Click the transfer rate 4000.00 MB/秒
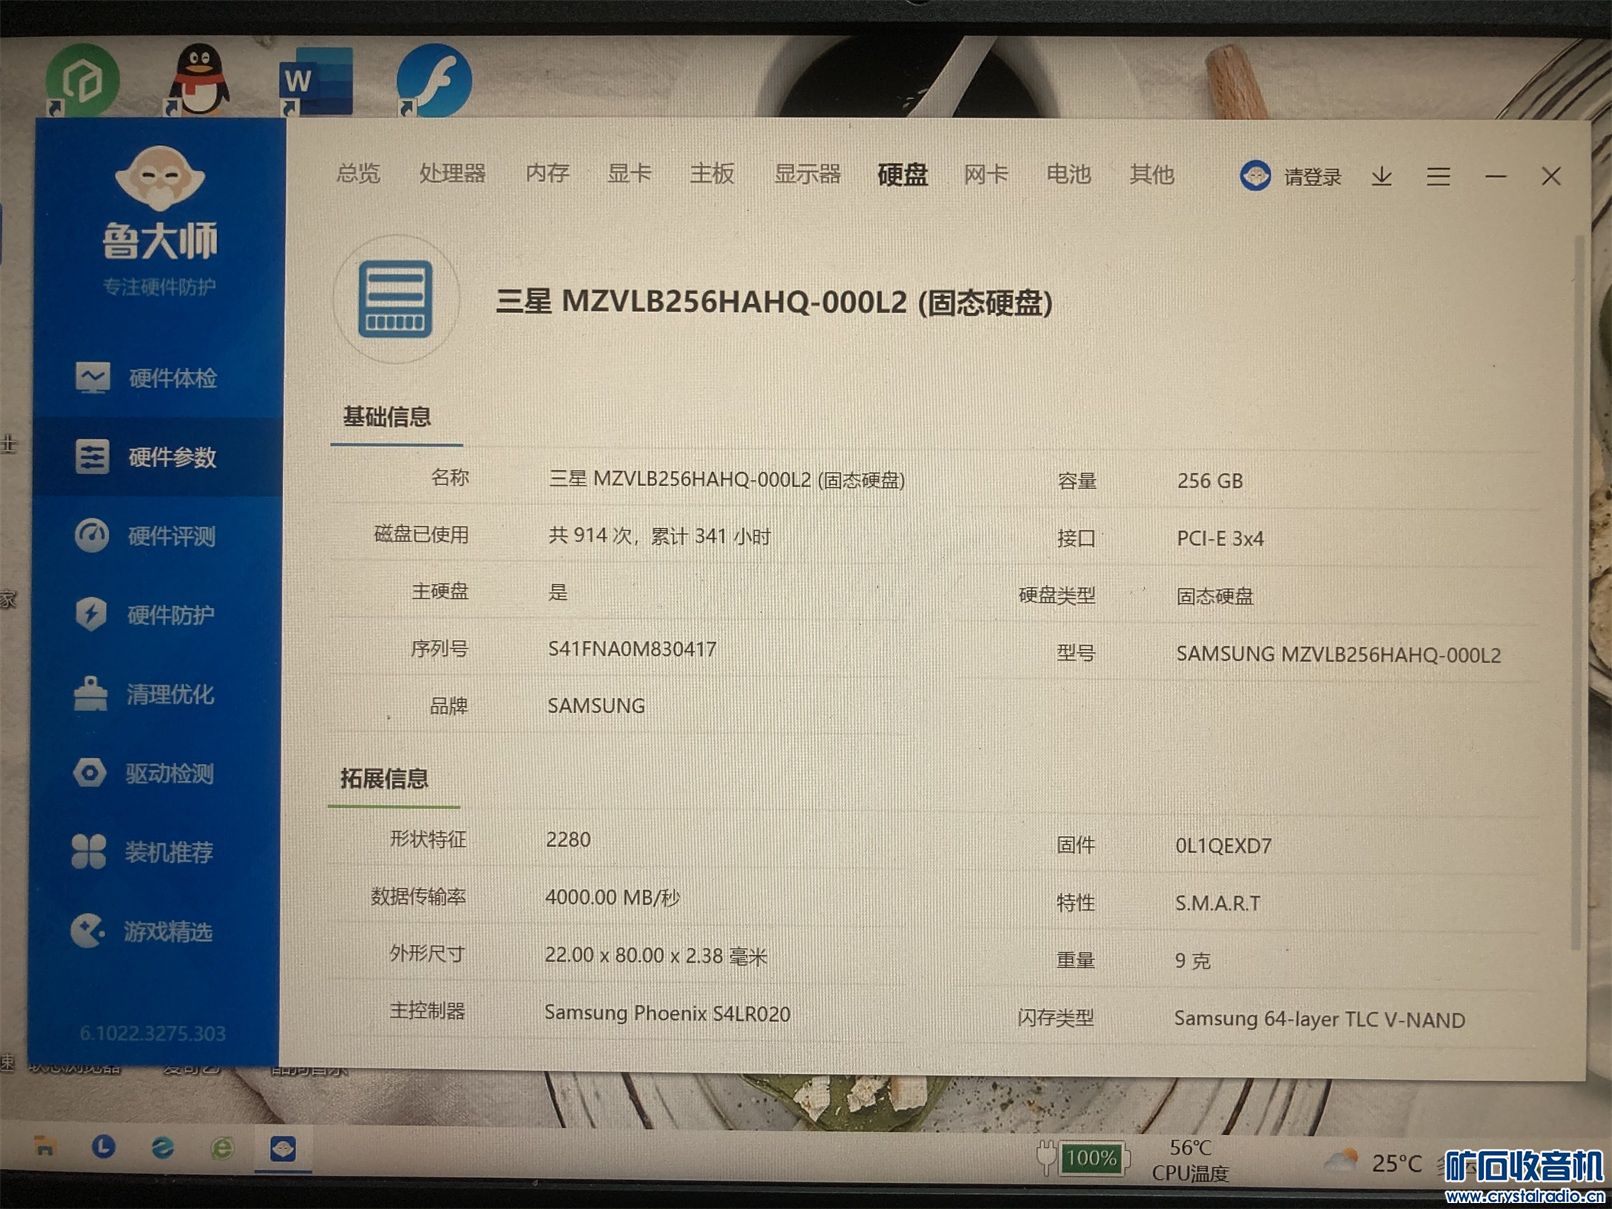This screenshot has width=1612, height=1209. click(x=612, y=897)
